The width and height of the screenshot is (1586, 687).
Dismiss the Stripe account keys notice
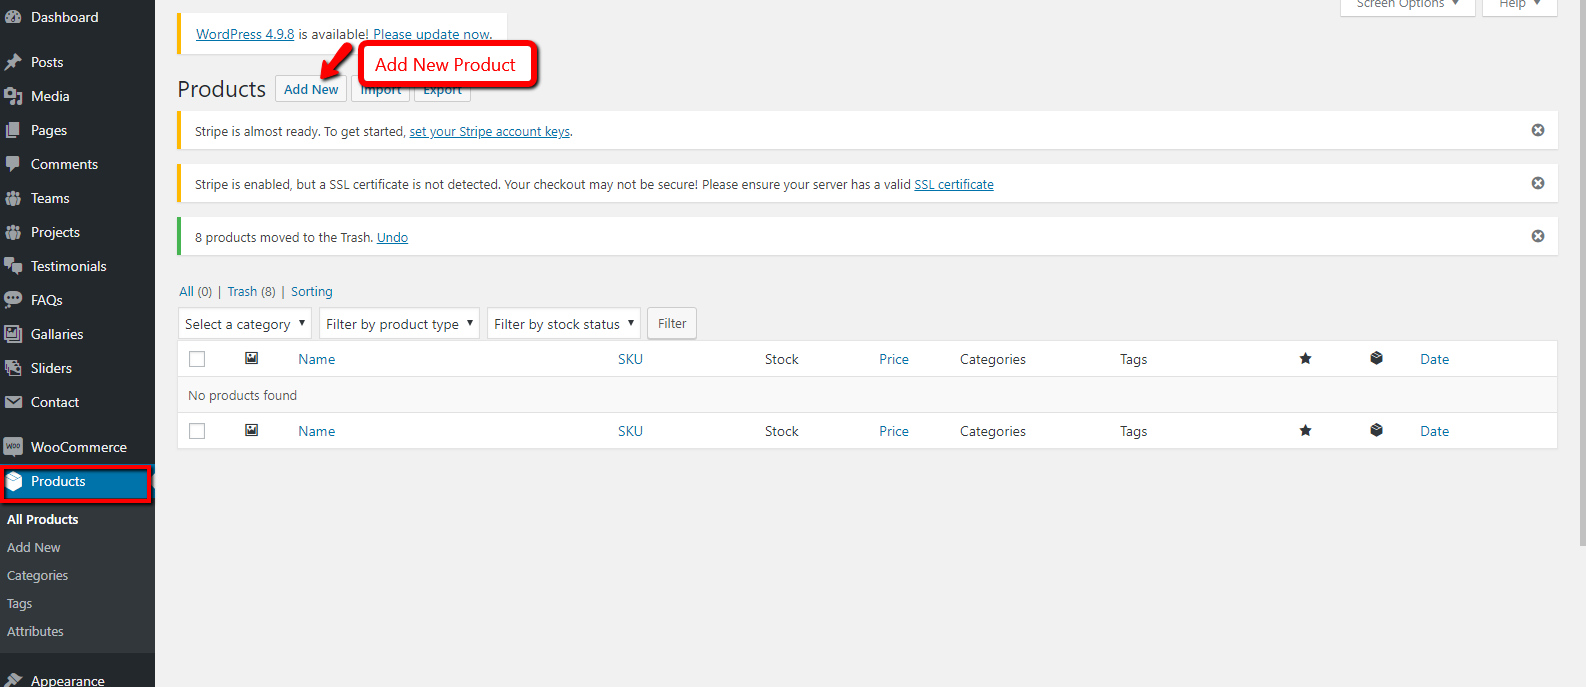[1538, 130]
